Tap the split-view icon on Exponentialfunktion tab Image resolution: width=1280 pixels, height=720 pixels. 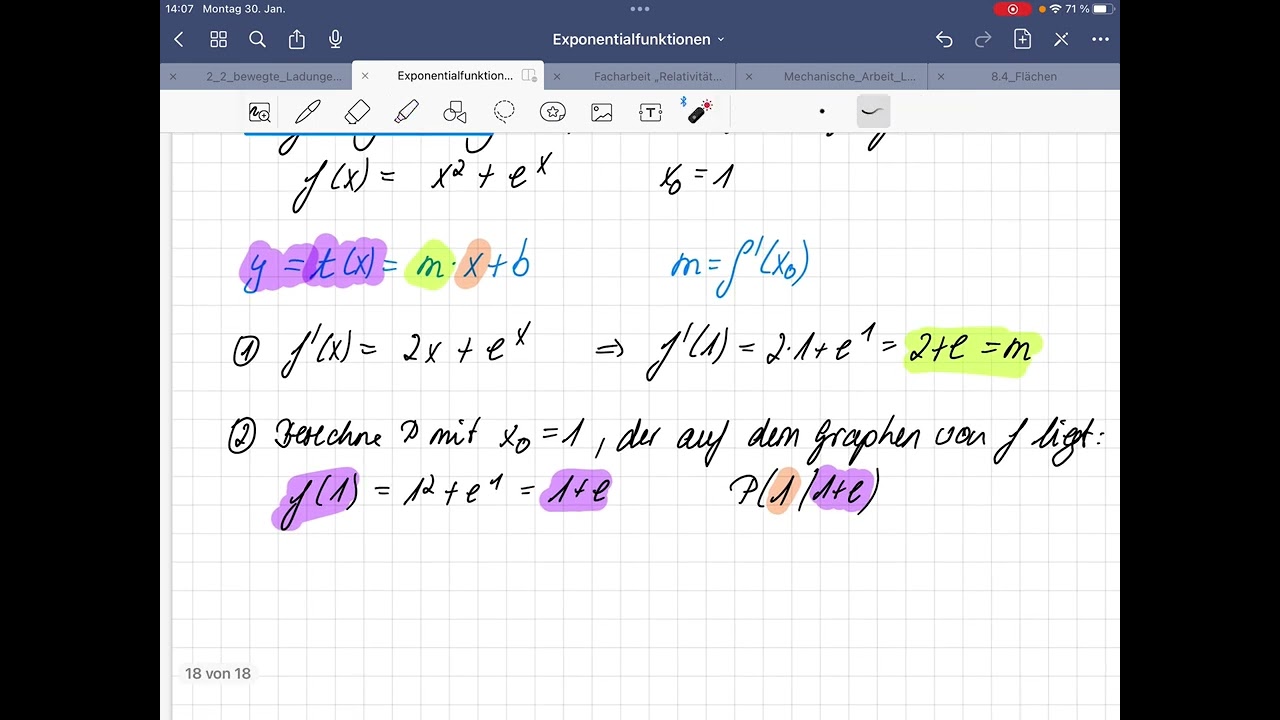[x=529, y=76]
